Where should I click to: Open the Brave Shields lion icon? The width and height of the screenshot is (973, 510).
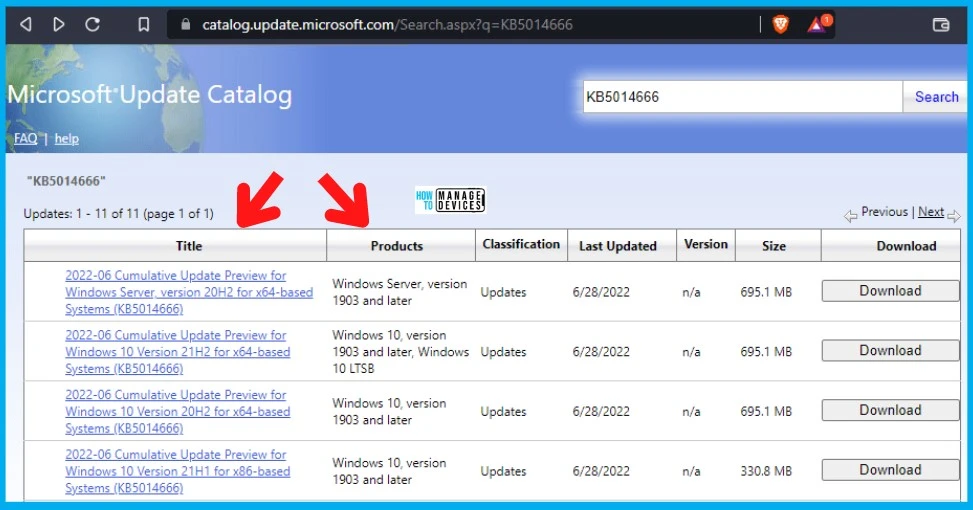(780, 24)
